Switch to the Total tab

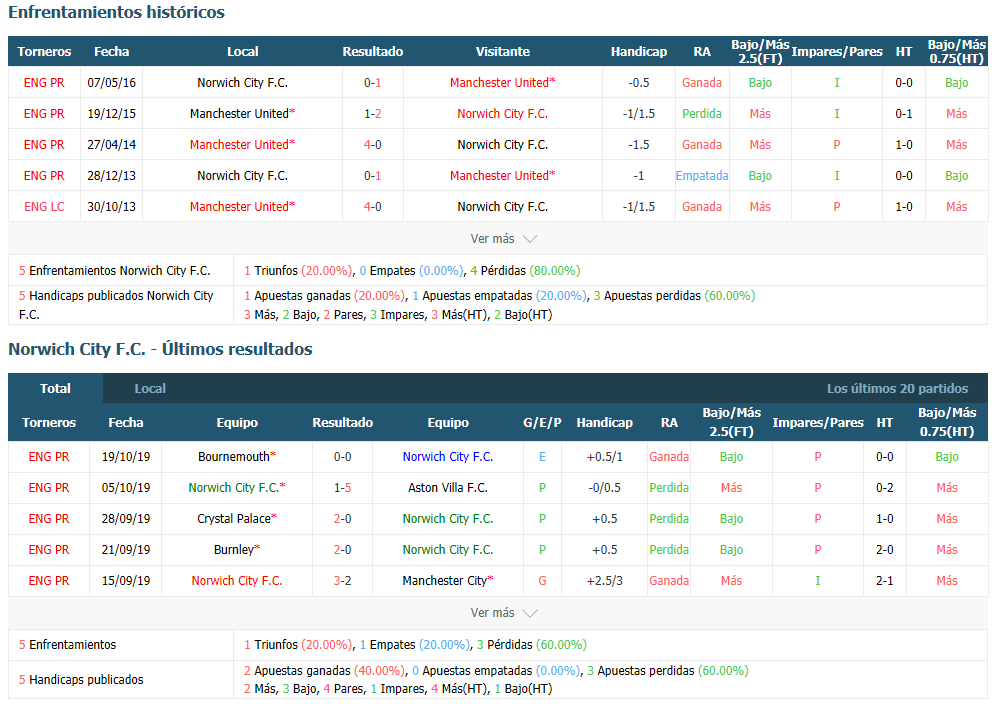56,388
